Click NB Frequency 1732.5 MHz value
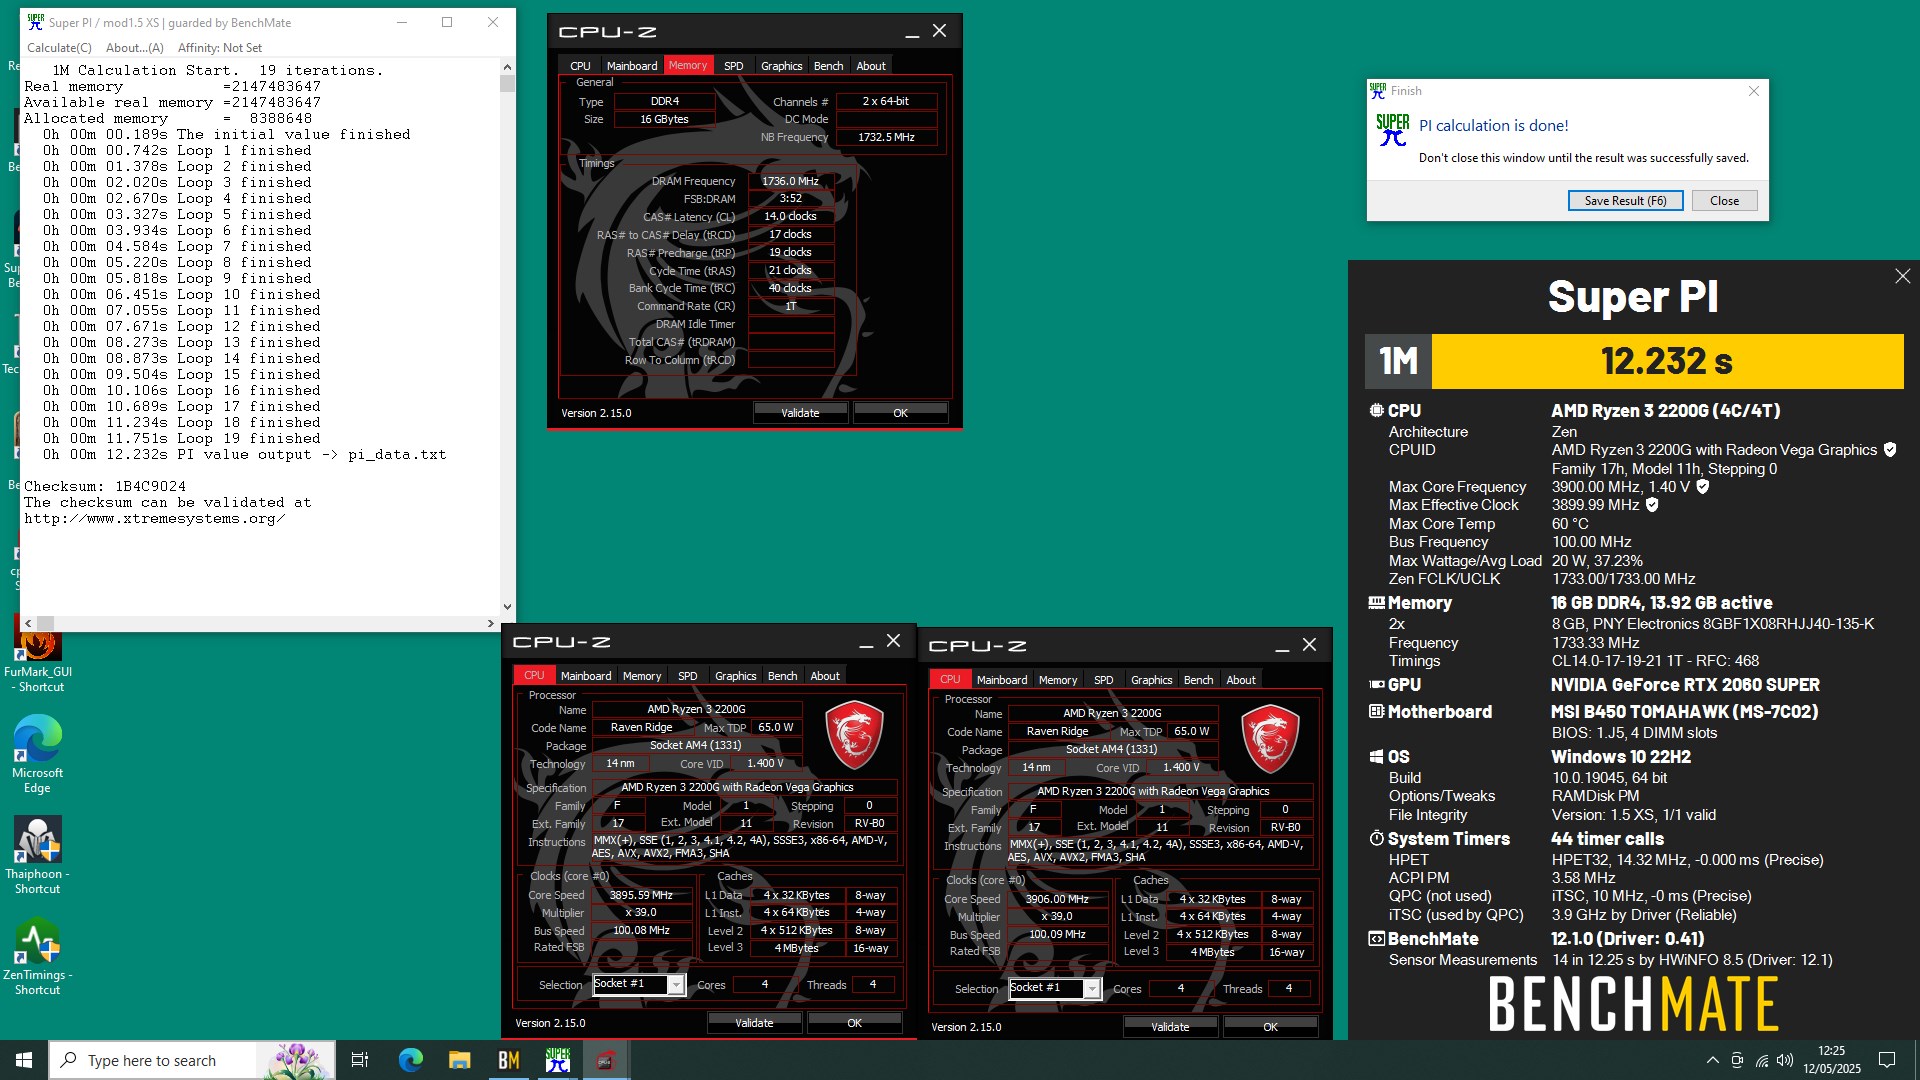Image resolution: width=1920 pixels, height=1080 pixels. point(886,137)
